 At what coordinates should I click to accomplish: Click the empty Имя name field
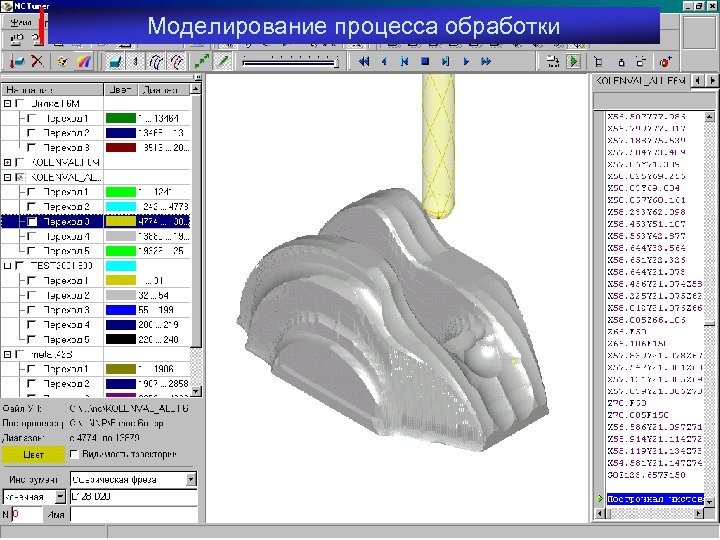tap(134, 514)
